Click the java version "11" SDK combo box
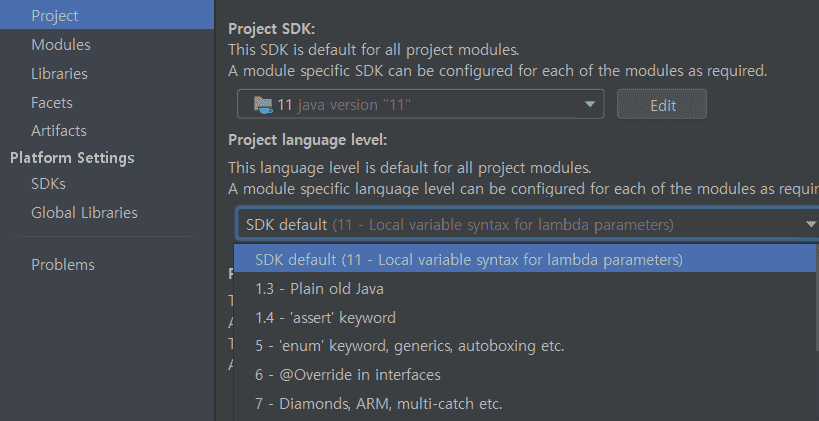 [420, 104]
